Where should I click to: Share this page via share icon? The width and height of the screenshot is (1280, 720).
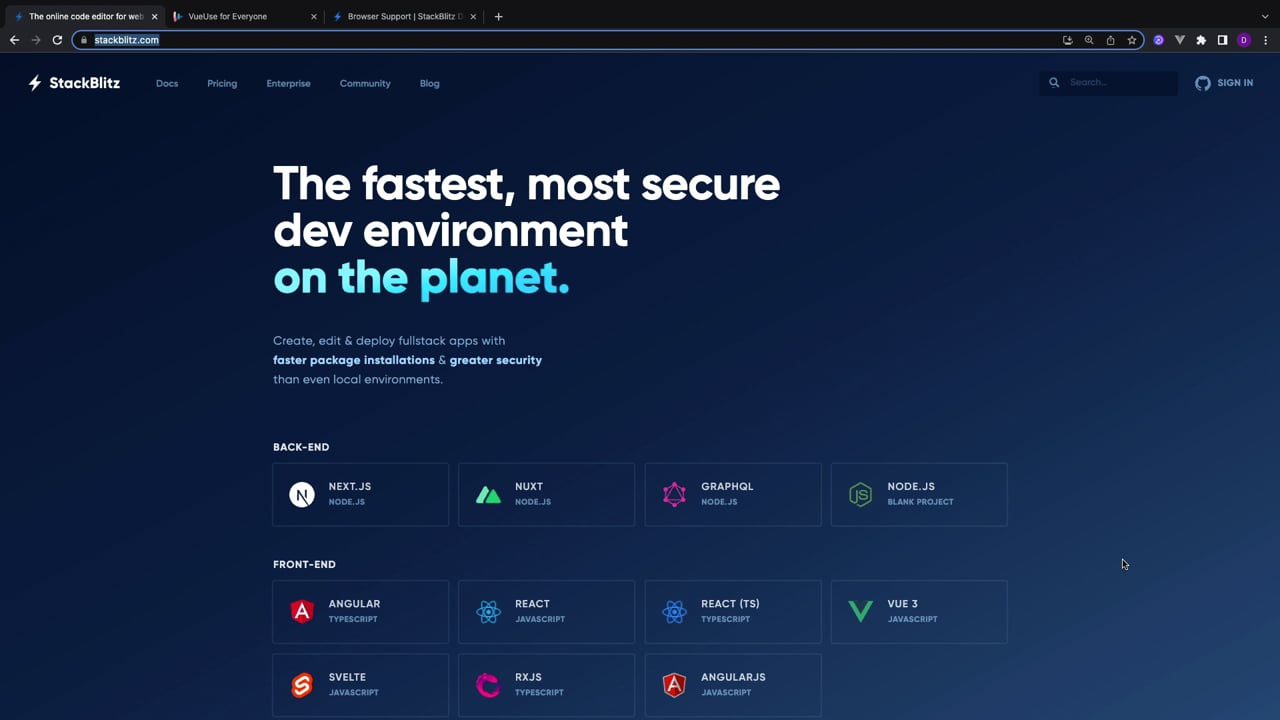click(1110, 40)
